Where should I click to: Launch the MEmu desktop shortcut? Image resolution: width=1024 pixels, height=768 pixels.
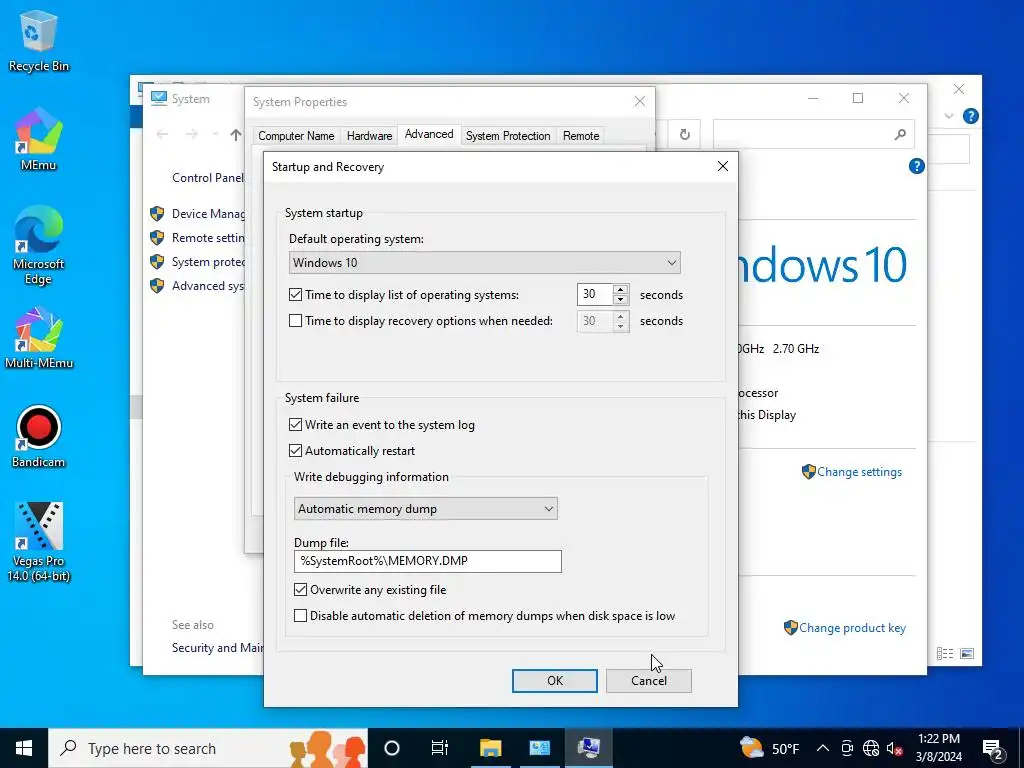39,139
